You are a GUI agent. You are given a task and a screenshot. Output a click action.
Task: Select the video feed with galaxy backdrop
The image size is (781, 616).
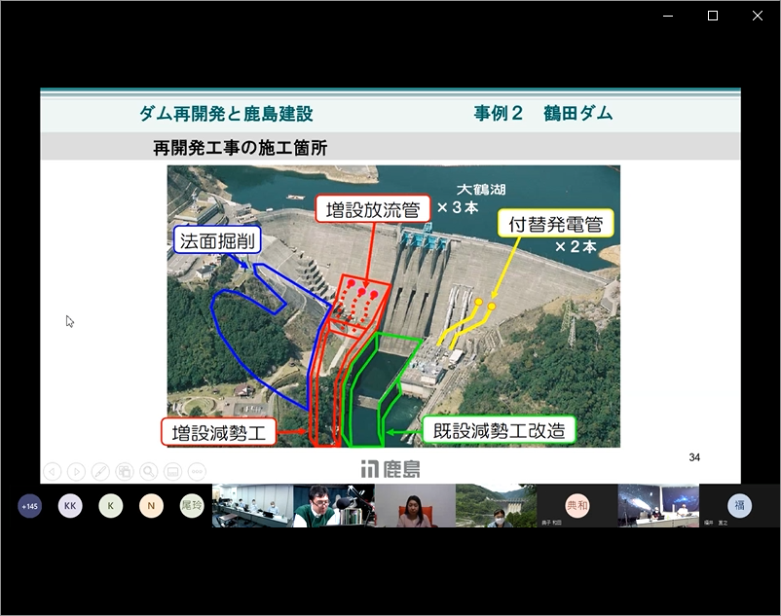(658, 506)
